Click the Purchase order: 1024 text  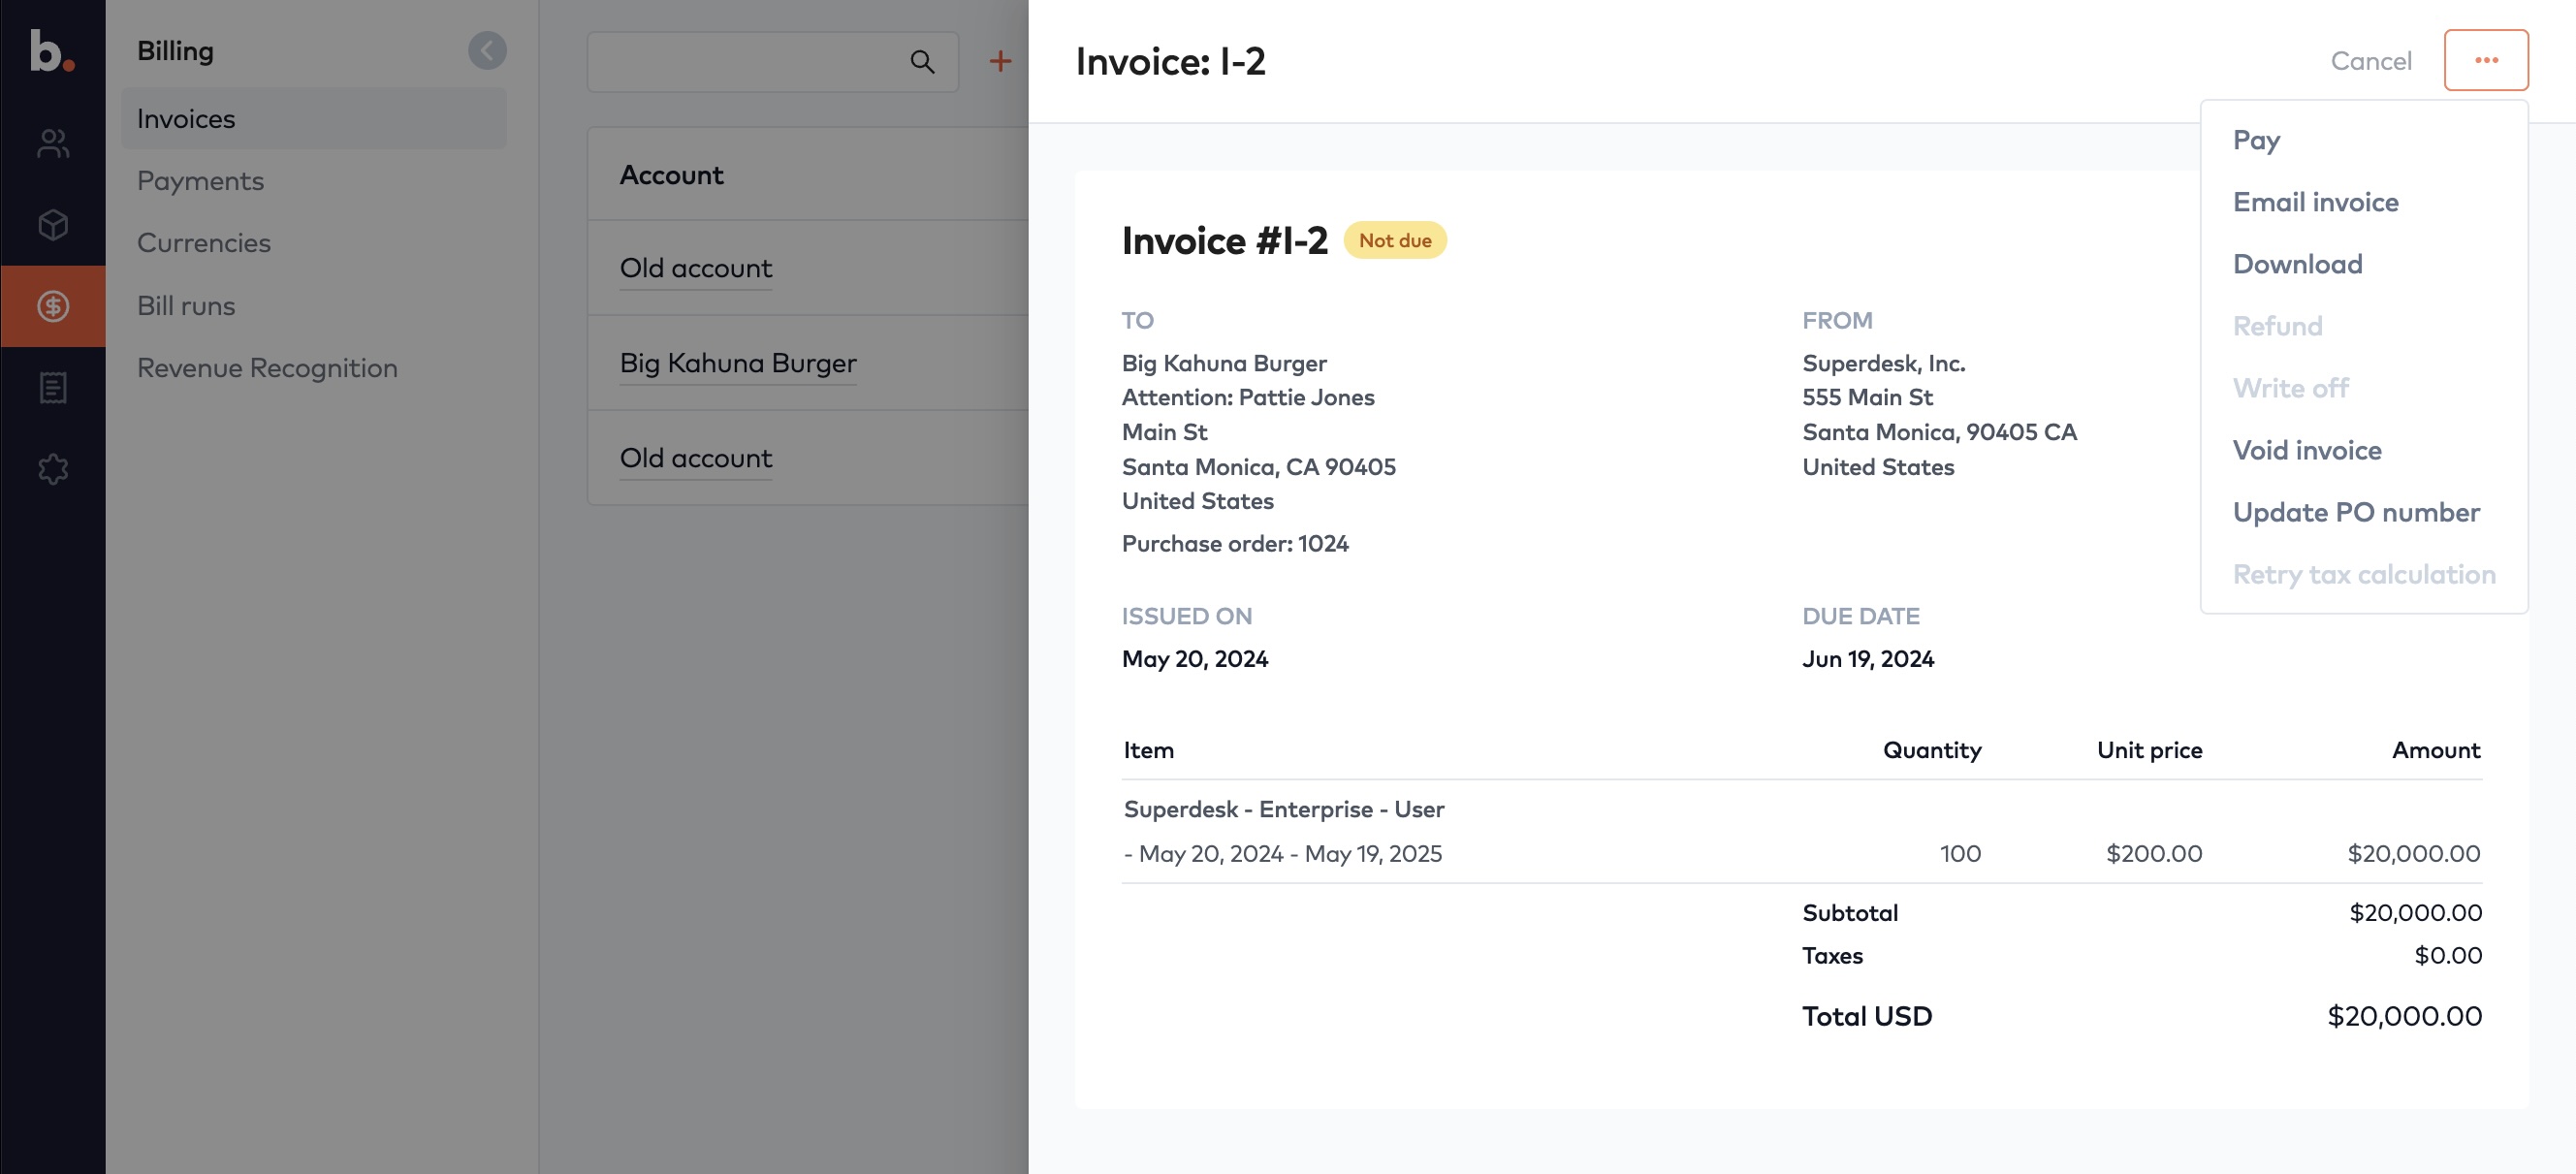pos(1235,543)
